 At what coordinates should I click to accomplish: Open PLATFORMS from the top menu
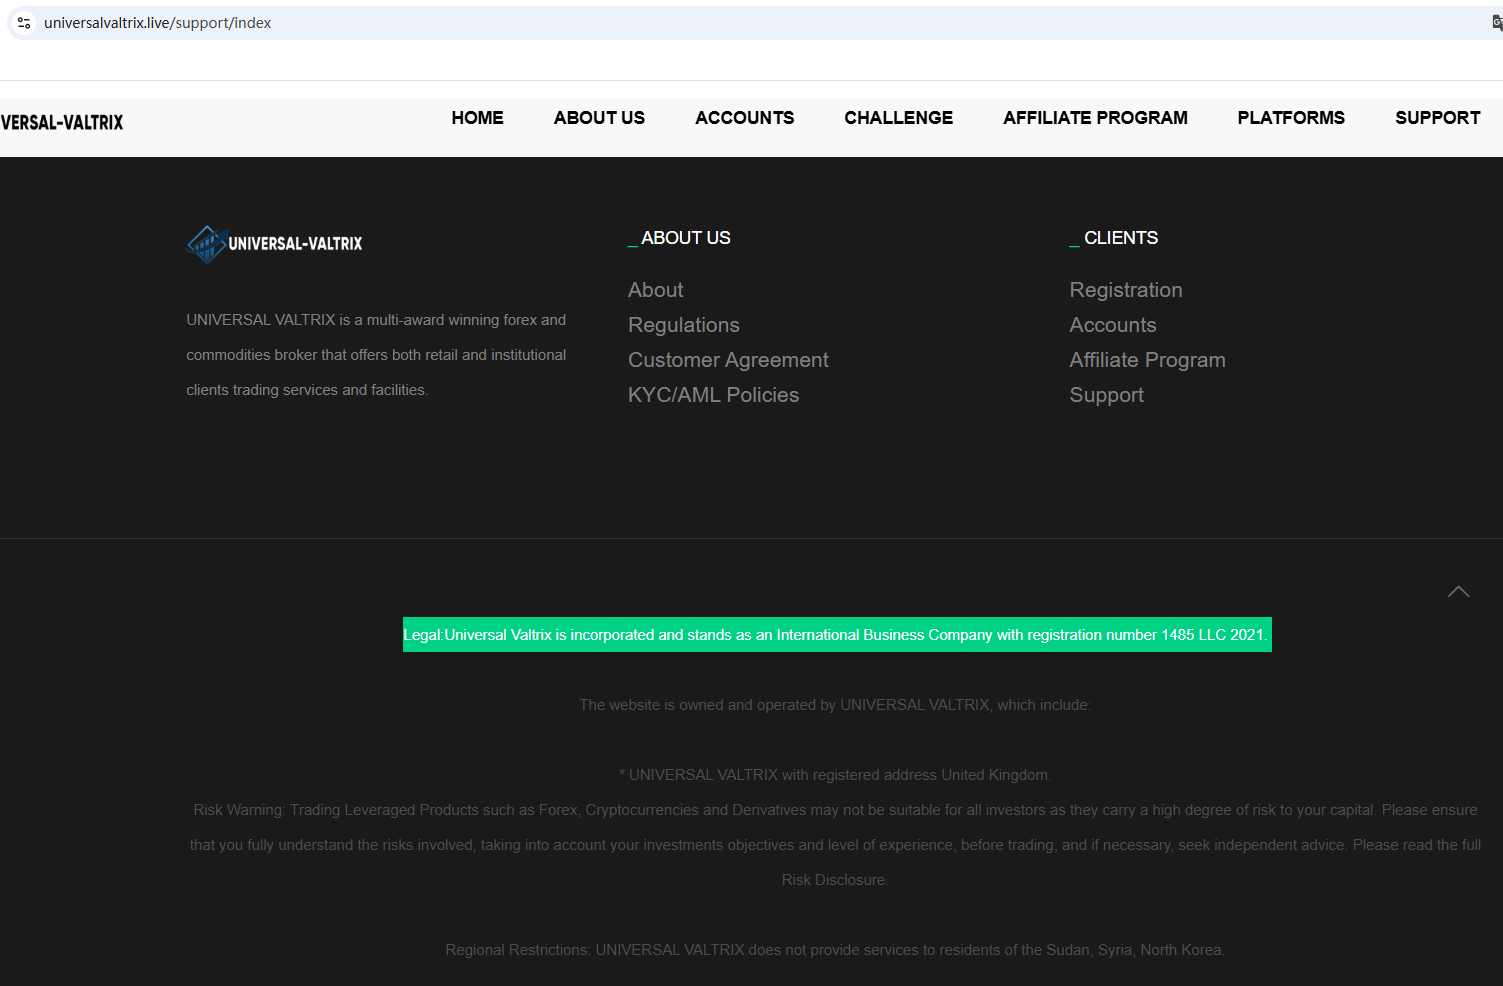pyautogui.click(x=1291, y=118)
